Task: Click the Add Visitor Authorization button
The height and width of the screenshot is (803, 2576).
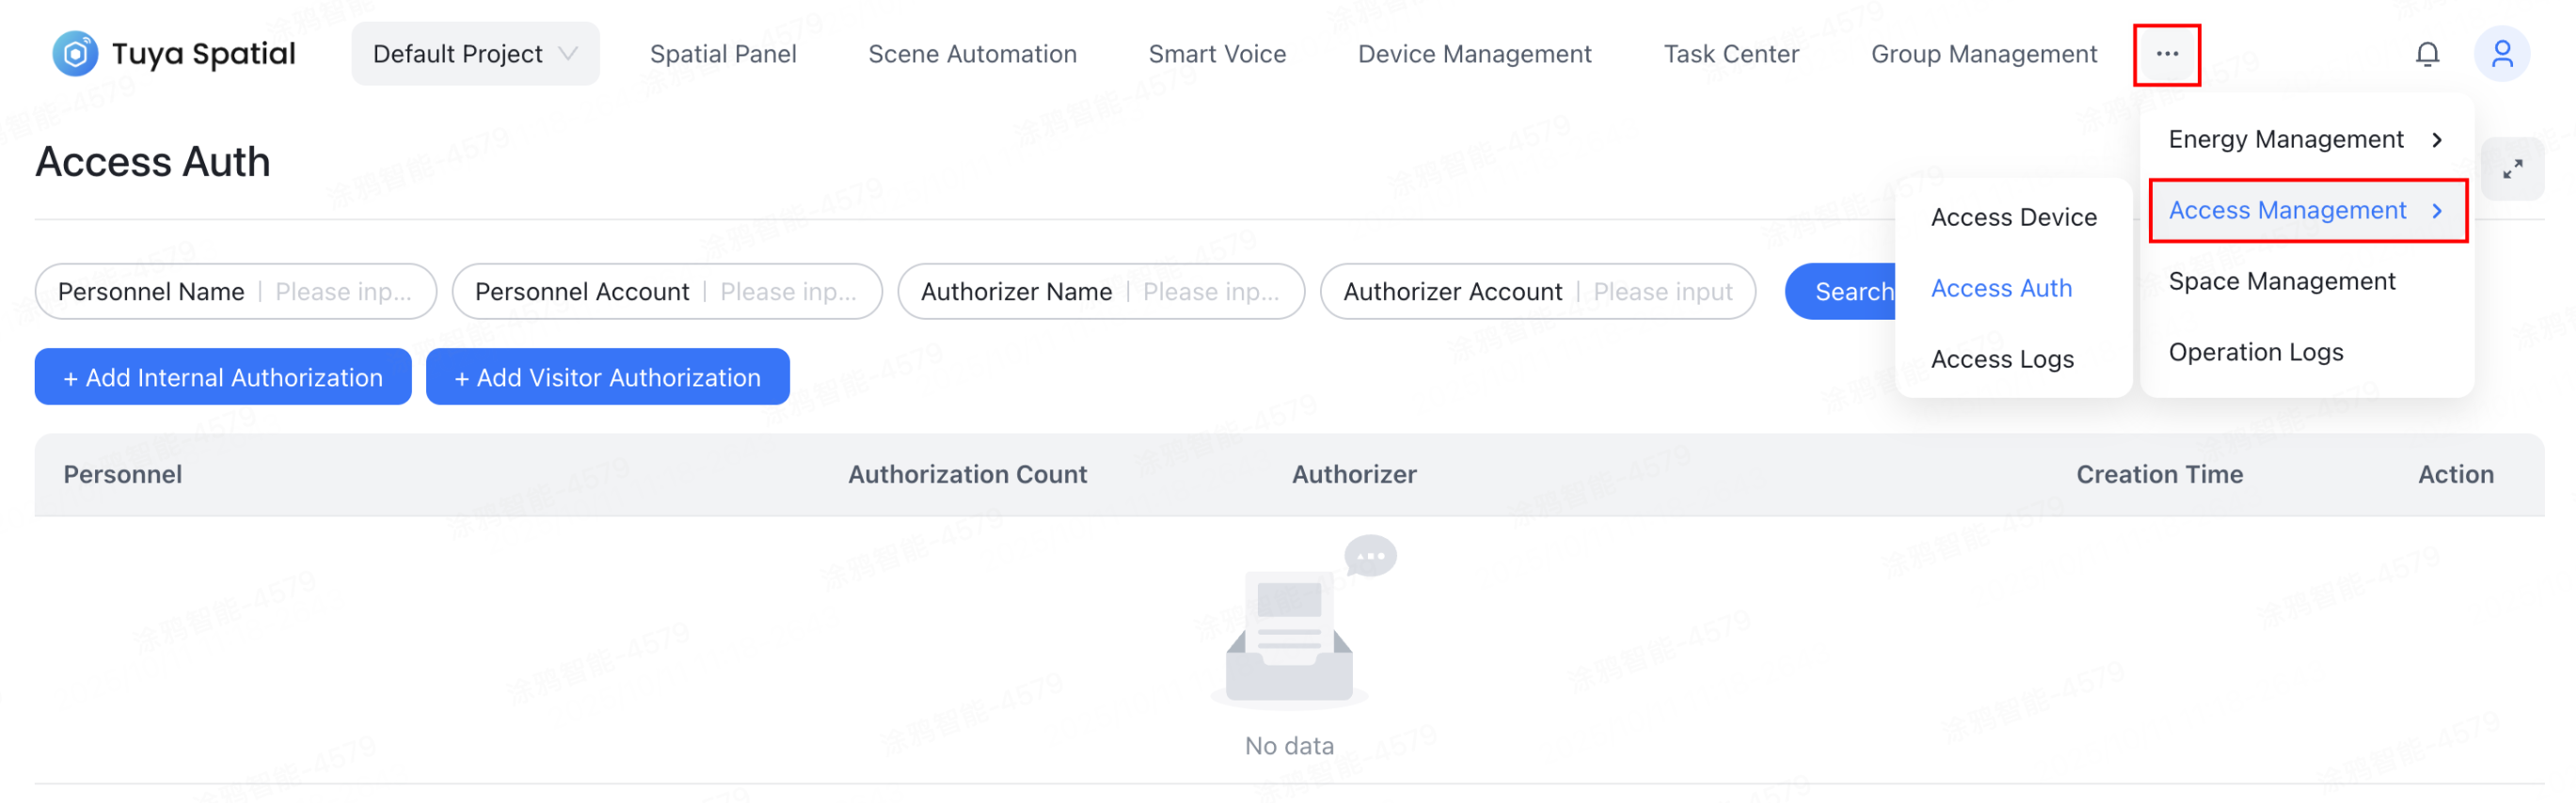Action: 607,376
